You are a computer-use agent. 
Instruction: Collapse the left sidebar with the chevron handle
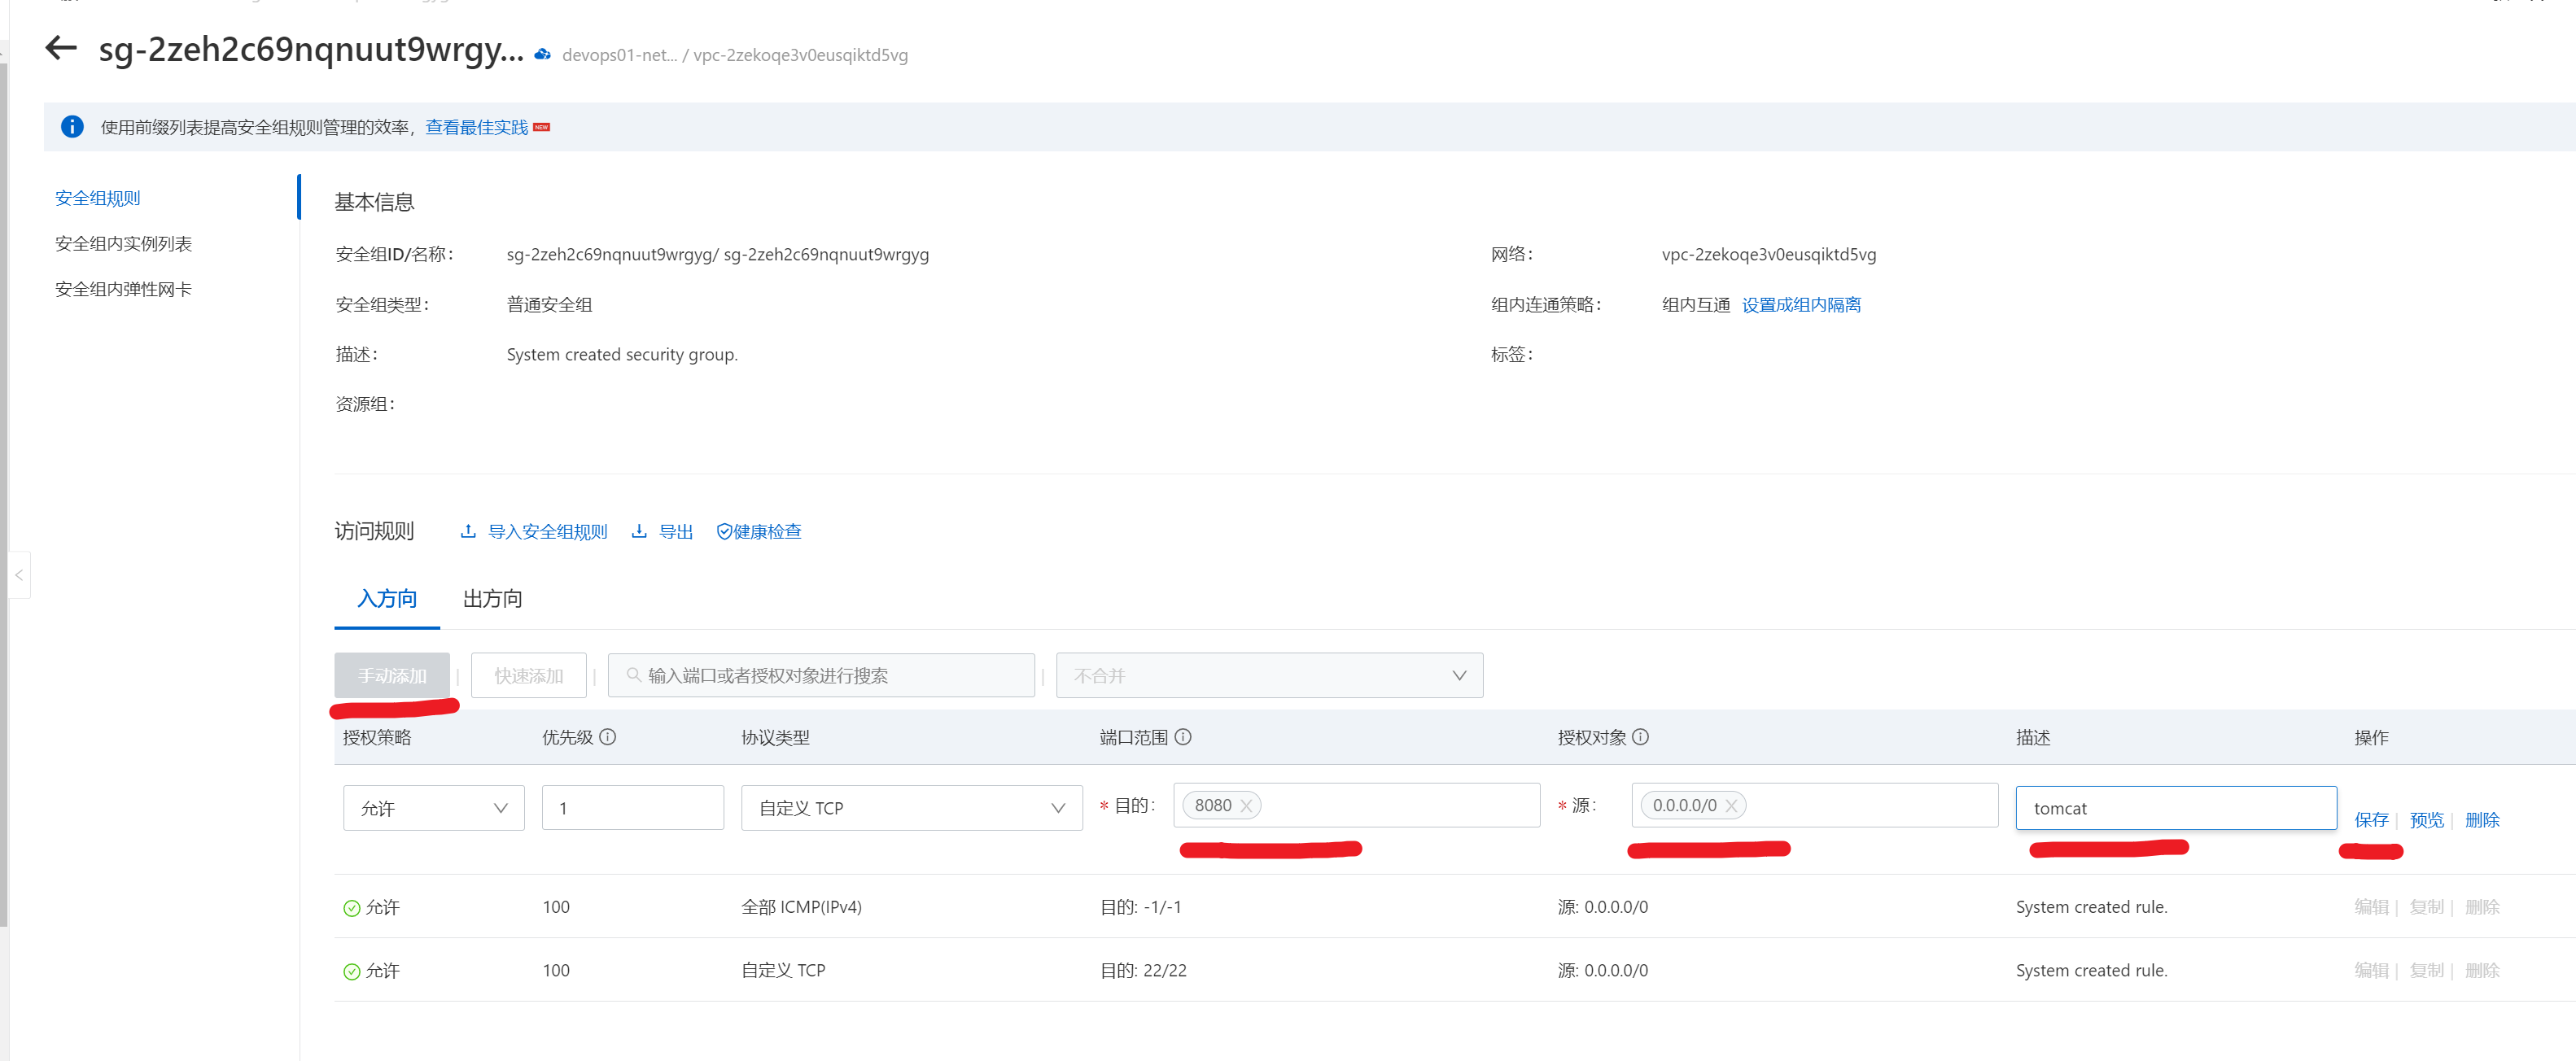click(18, 575)
